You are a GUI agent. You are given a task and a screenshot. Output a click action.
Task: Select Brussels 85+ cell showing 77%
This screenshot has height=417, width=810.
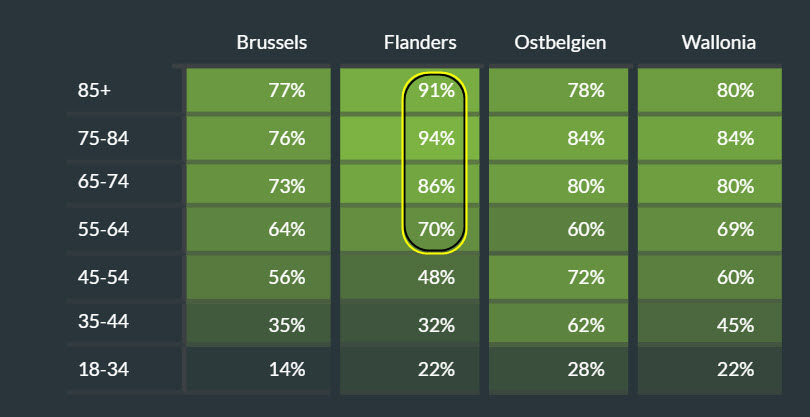click(x=286, y=91)
